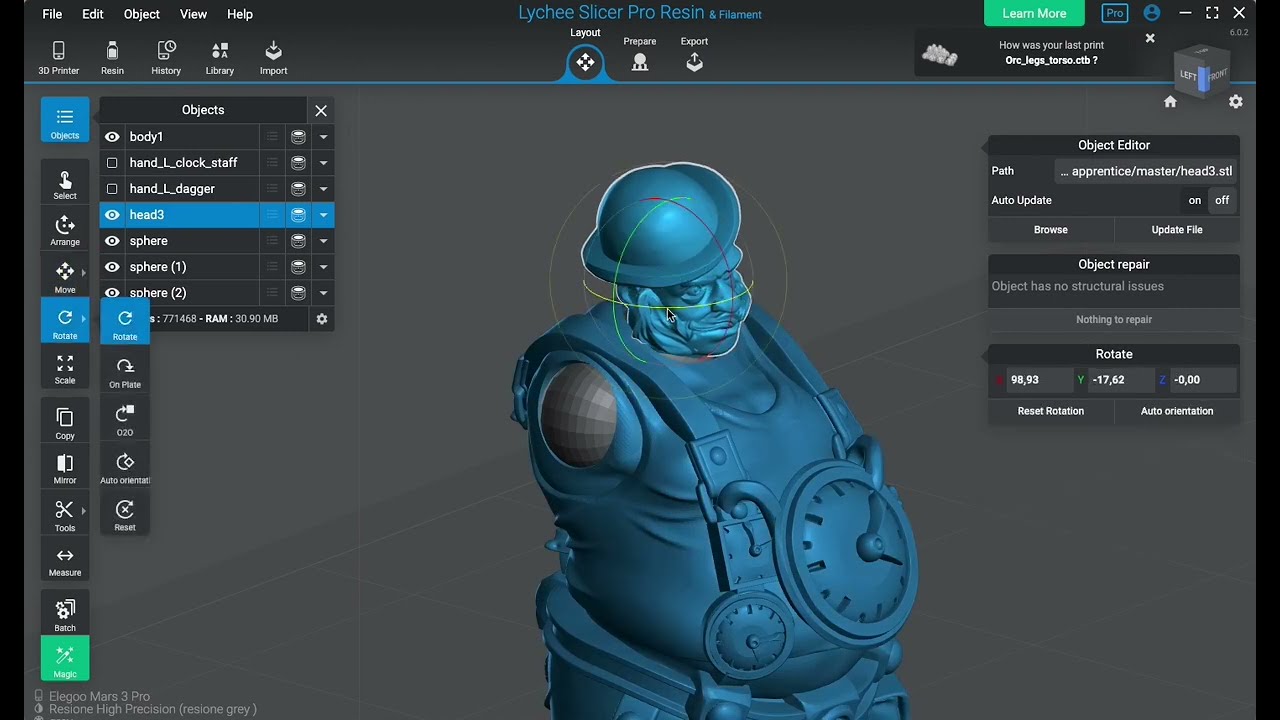Image resolution: width=1280 pixels, height=720 pixels.
Task: Expand the head3 row dropdown
Action: [323, 215]
